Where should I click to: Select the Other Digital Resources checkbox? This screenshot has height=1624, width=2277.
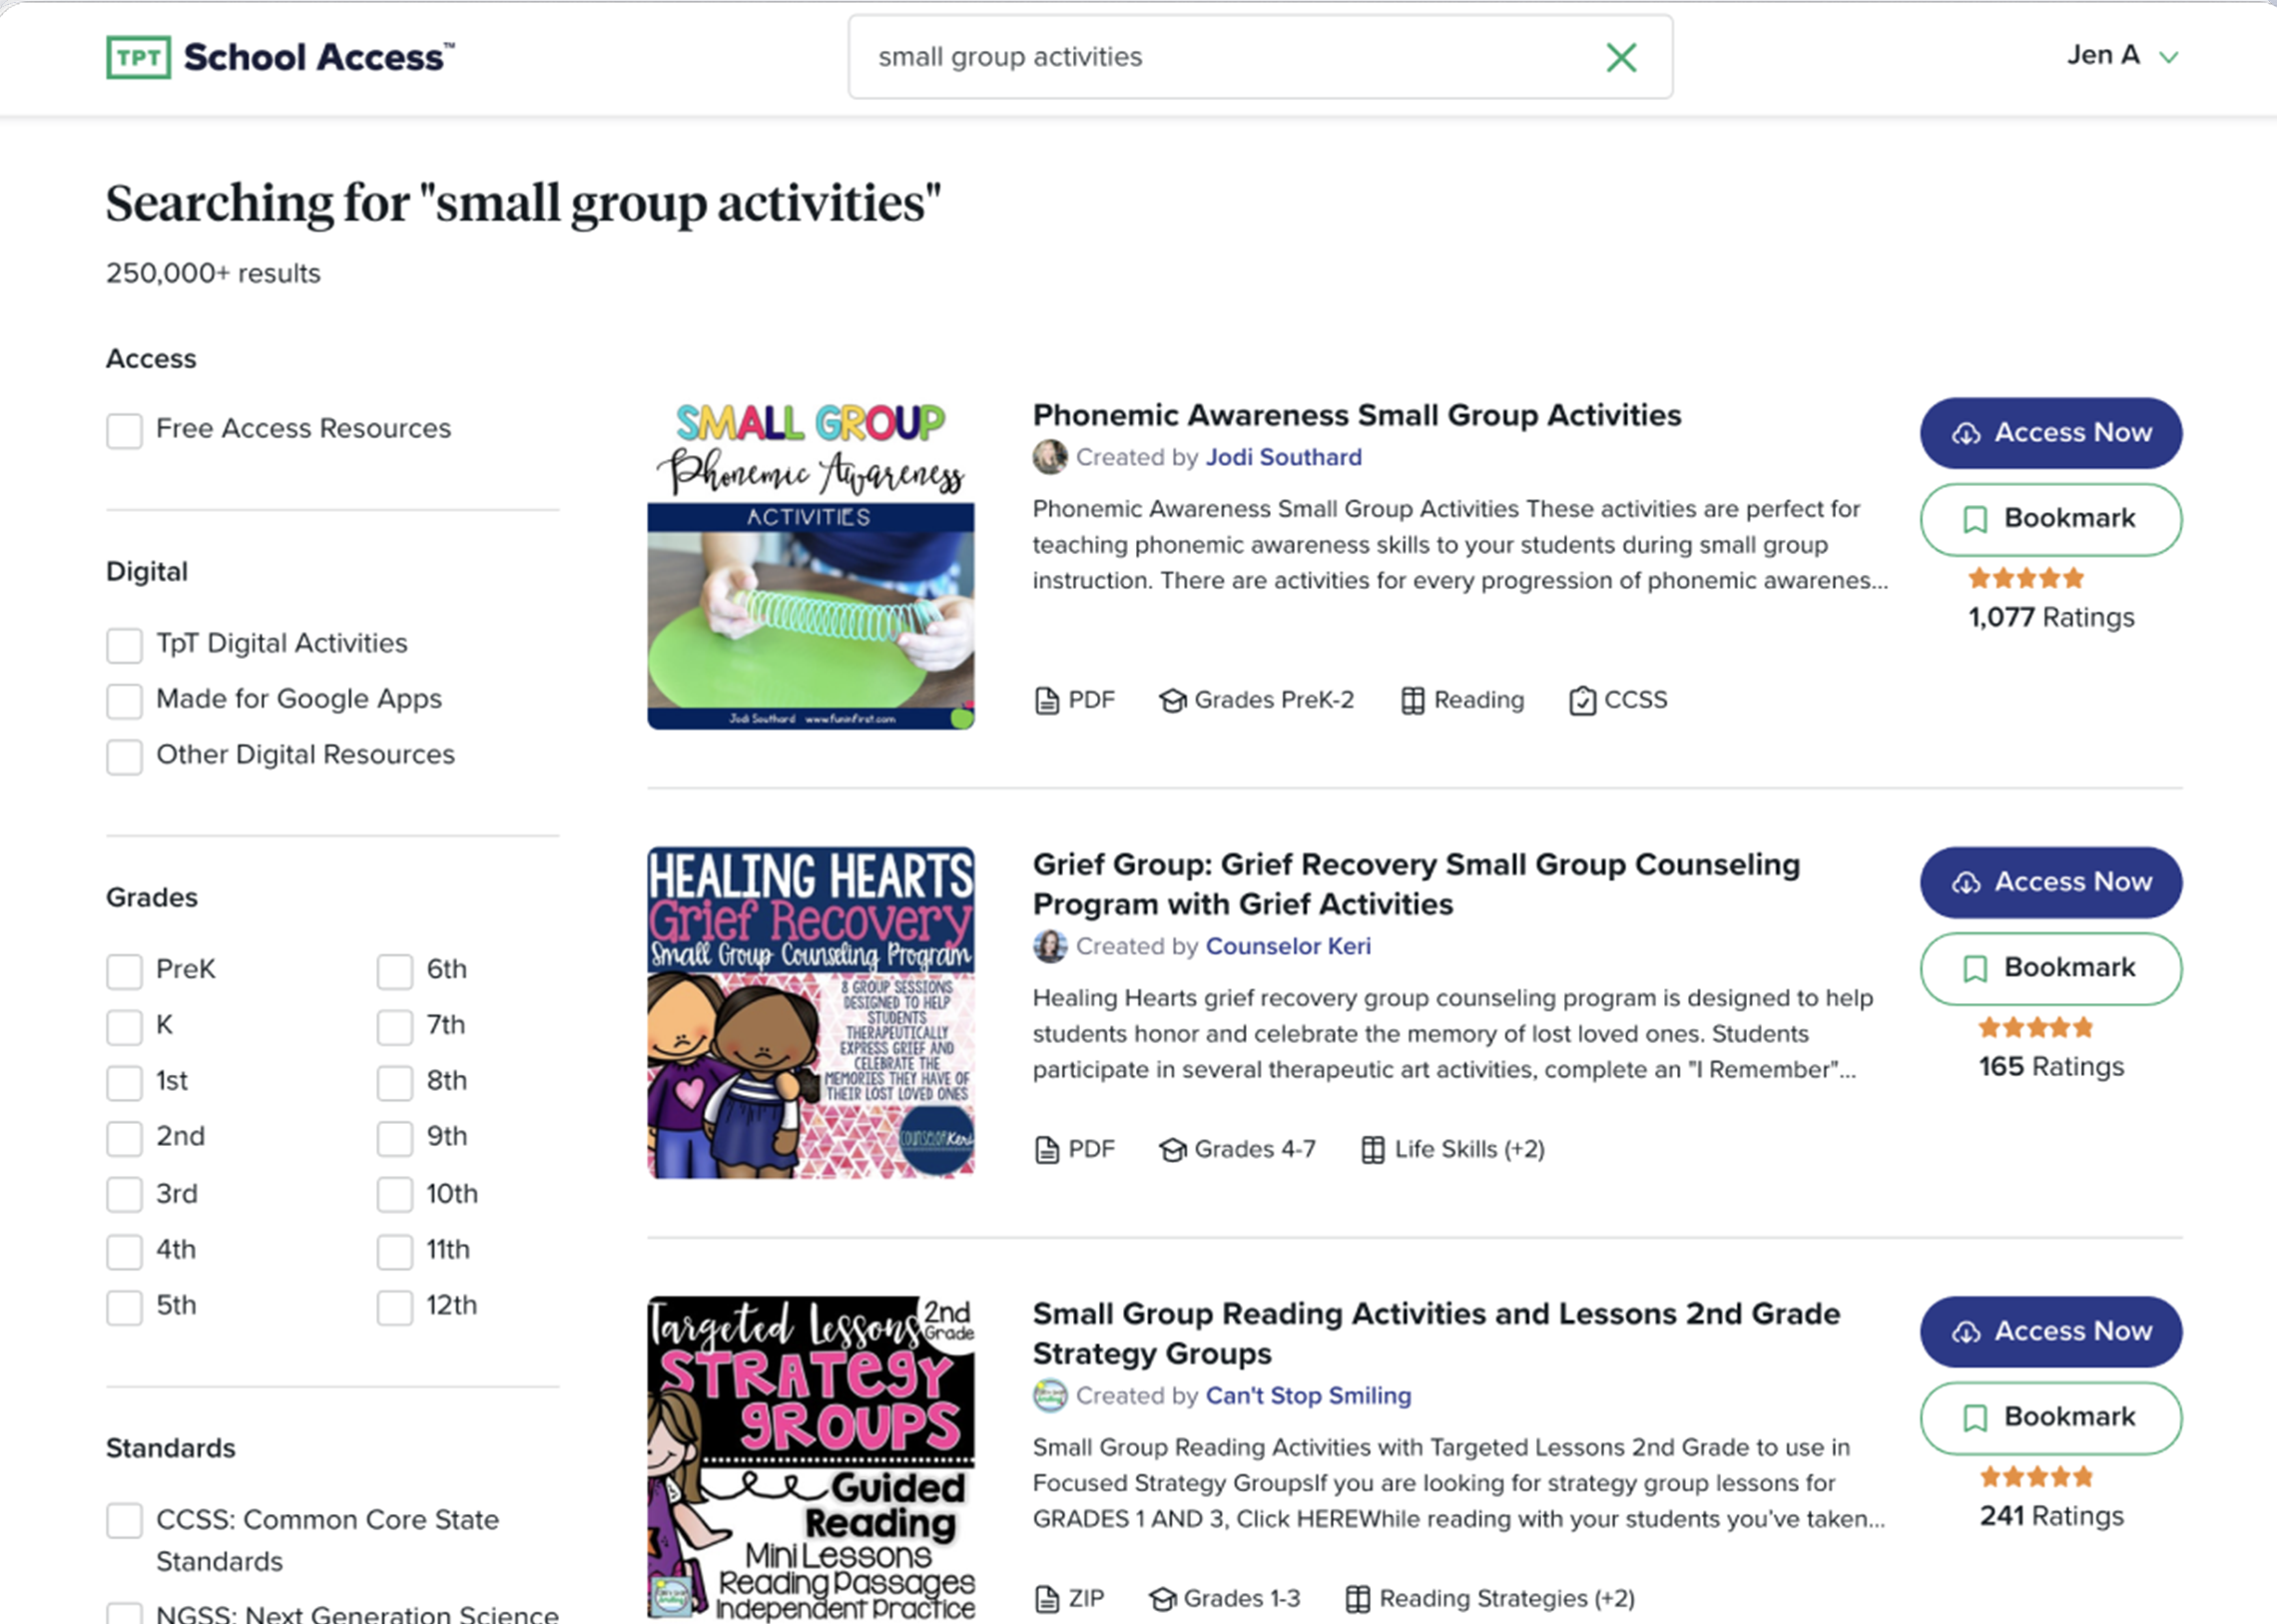(x=124, y=756)
